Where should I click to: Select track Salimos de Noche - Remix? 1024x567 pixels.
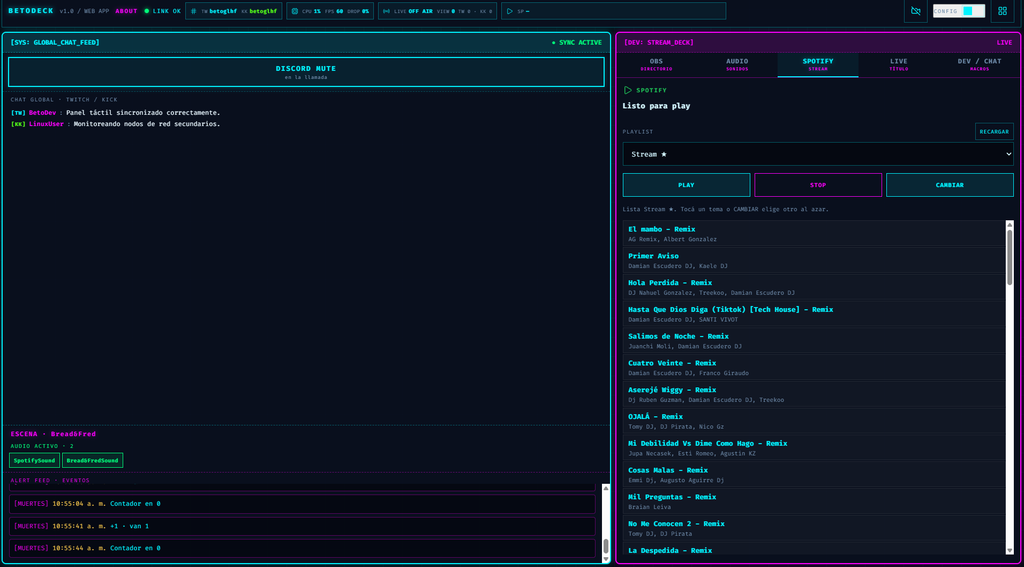pyautogui.click(x=814, y=341)
